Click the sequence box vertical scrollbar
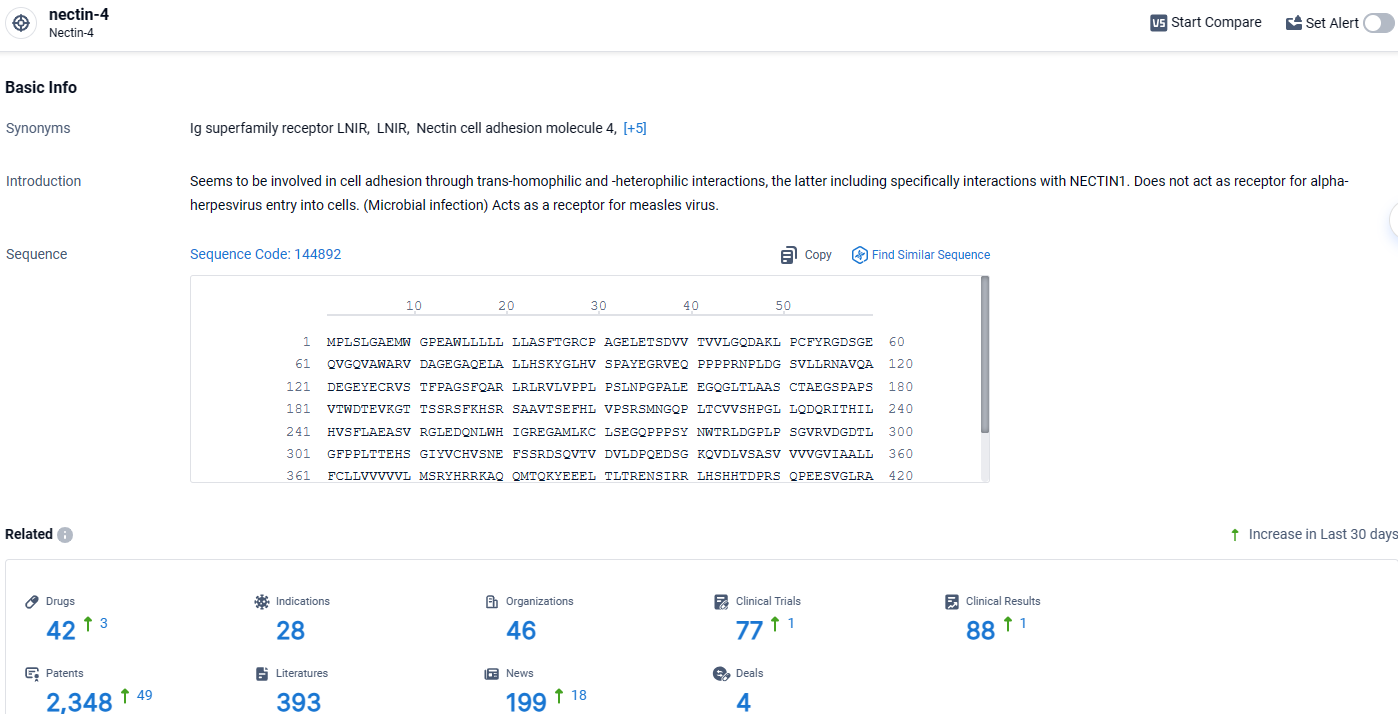Screen dimensions: 1398x714 [x=985, y=355]
